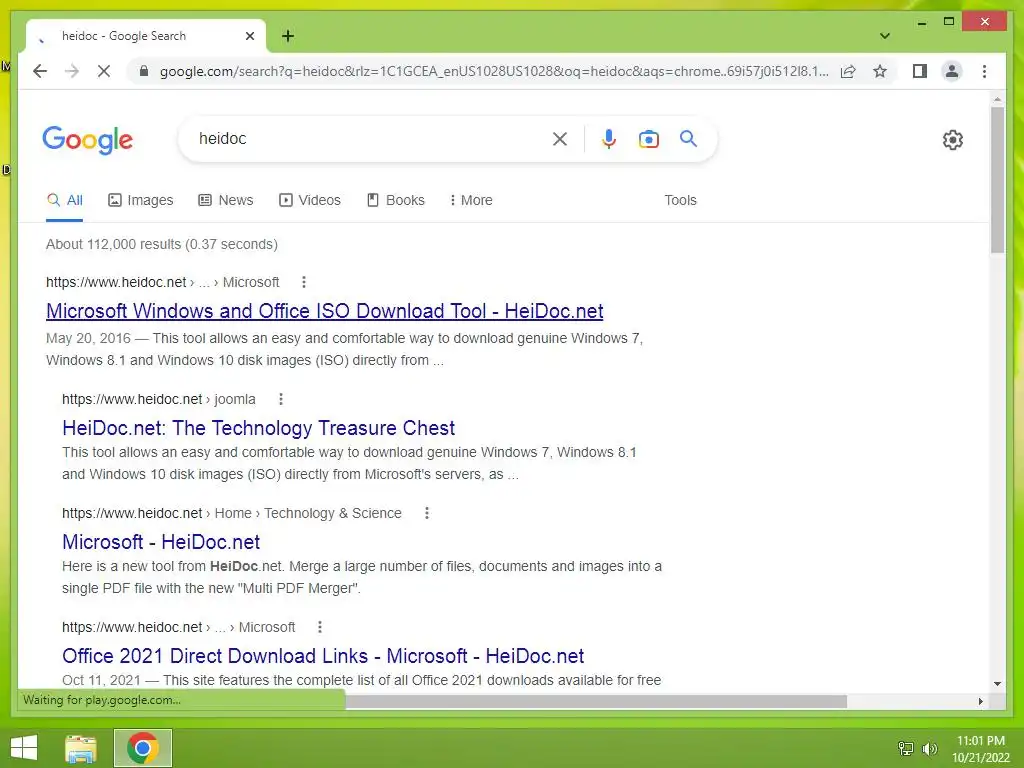
Task: Close the heidoc Google Search tab
Action: pyautogui.click(x=249, y=36)
